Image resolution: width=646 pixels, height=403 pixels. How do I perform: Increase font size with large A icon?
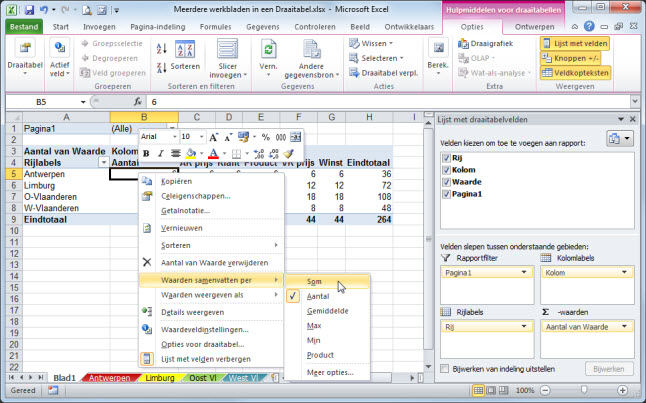coord(213,137)
